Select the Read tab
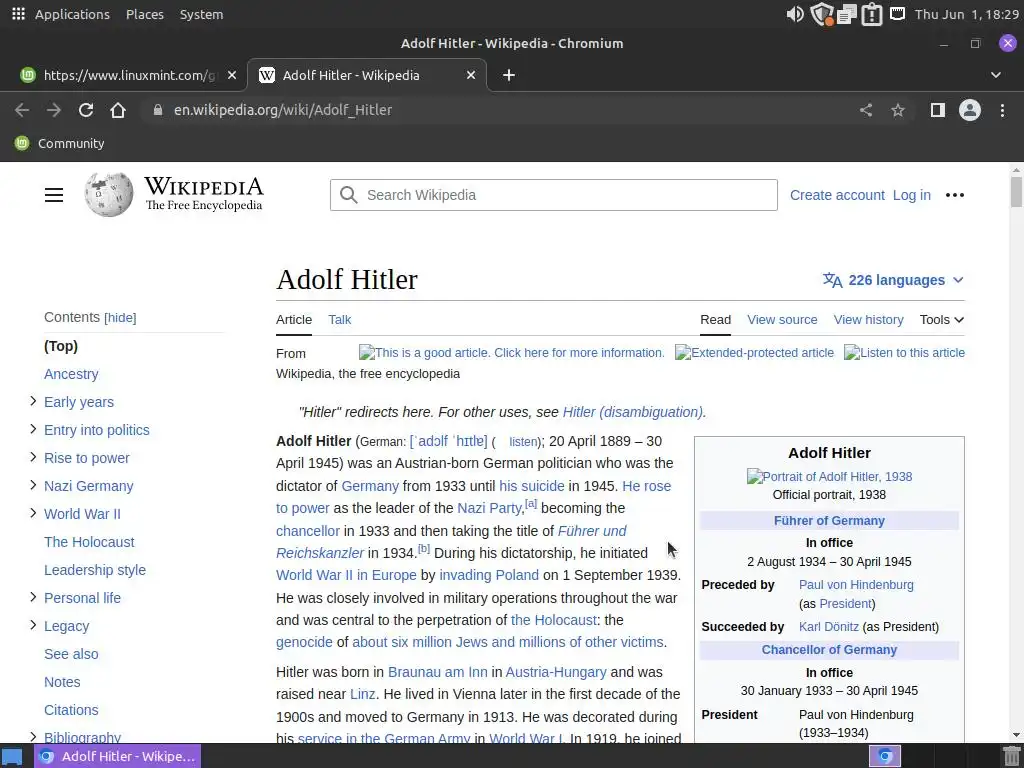Screen dimensions: 1024x768 click(716, 319)
